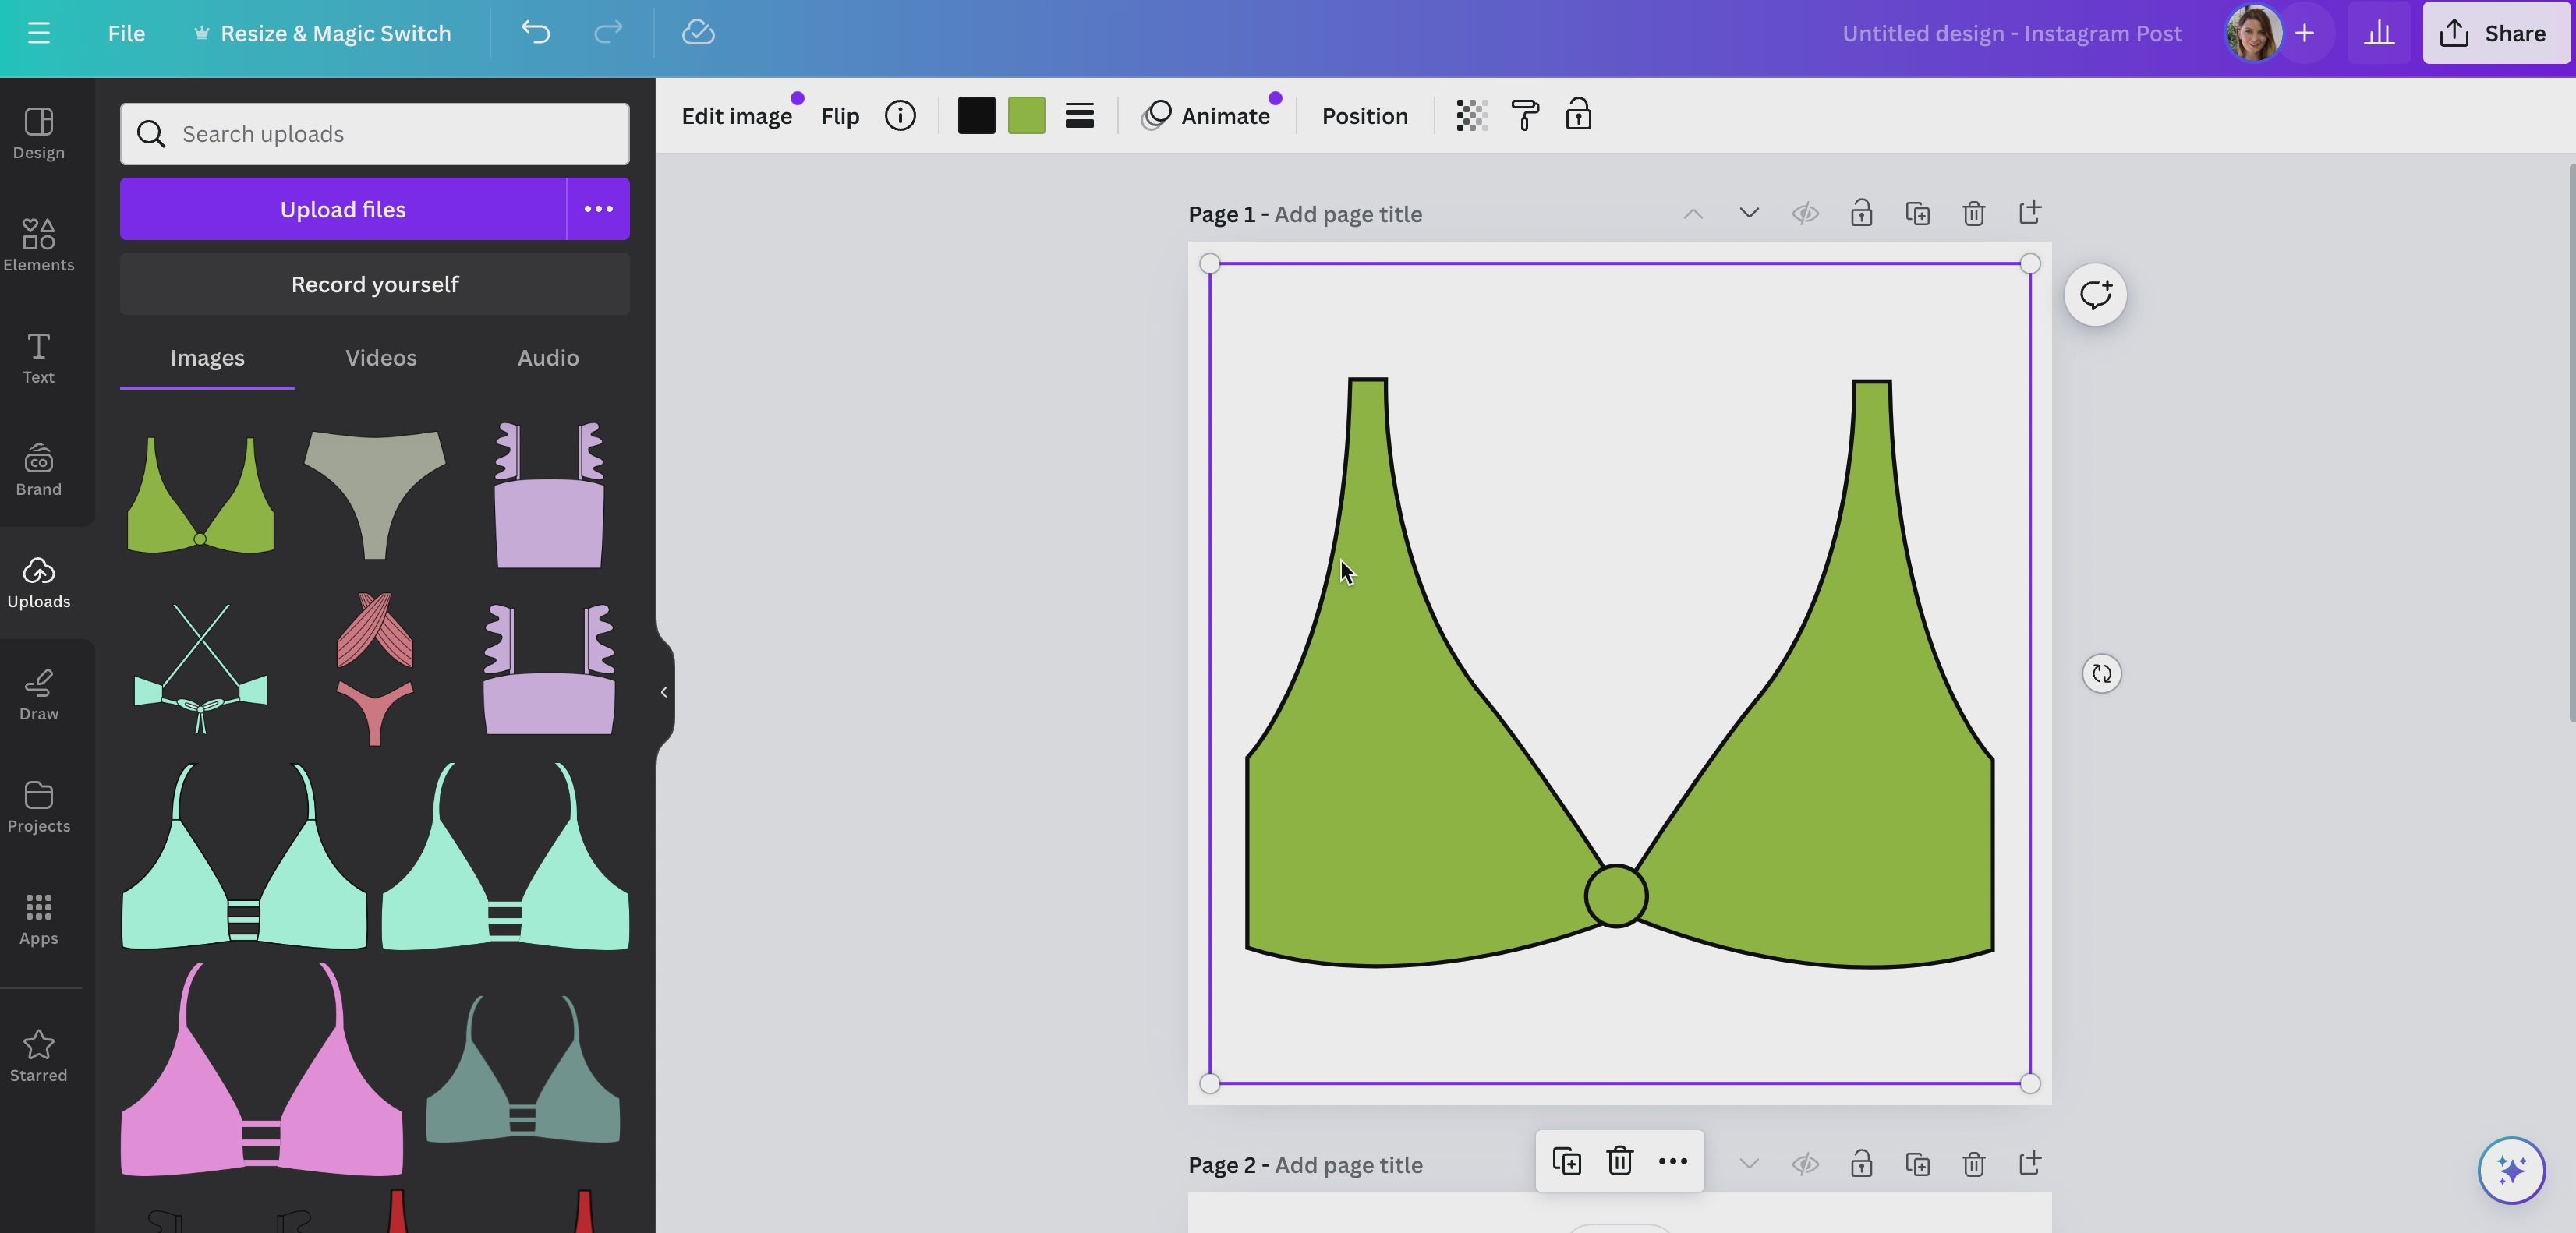This screenshot has height=1233, width=2576.
Task: Click the image info icon
Action: 900,116
